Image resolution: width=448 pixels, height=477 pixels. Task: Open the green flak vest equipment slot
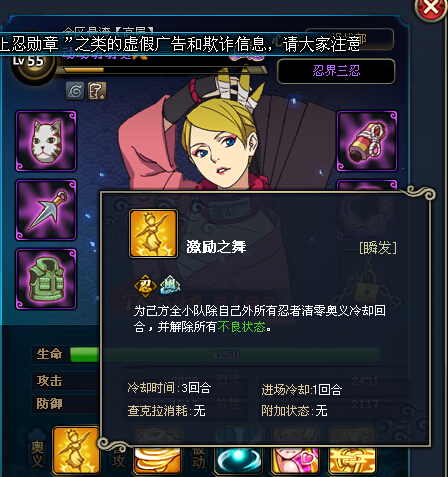coord(46,279)
